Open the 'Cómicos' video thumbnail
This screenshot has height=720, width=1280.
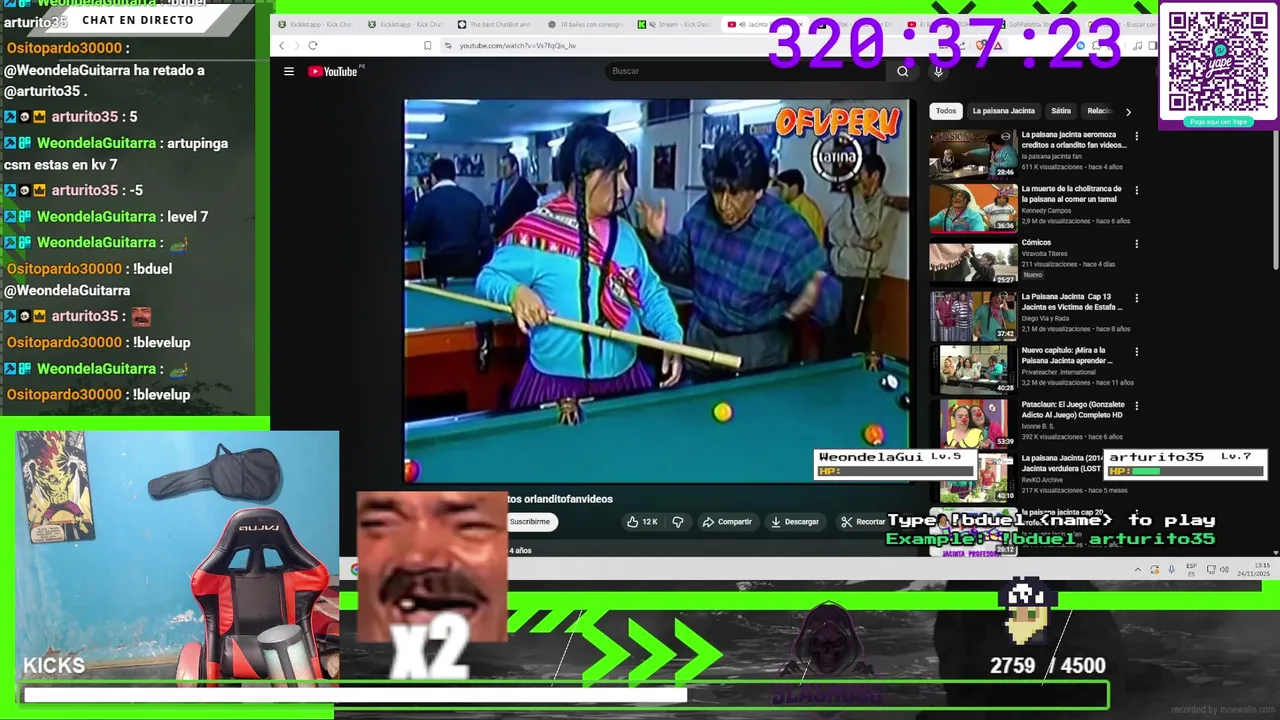[x=973, y=261]
